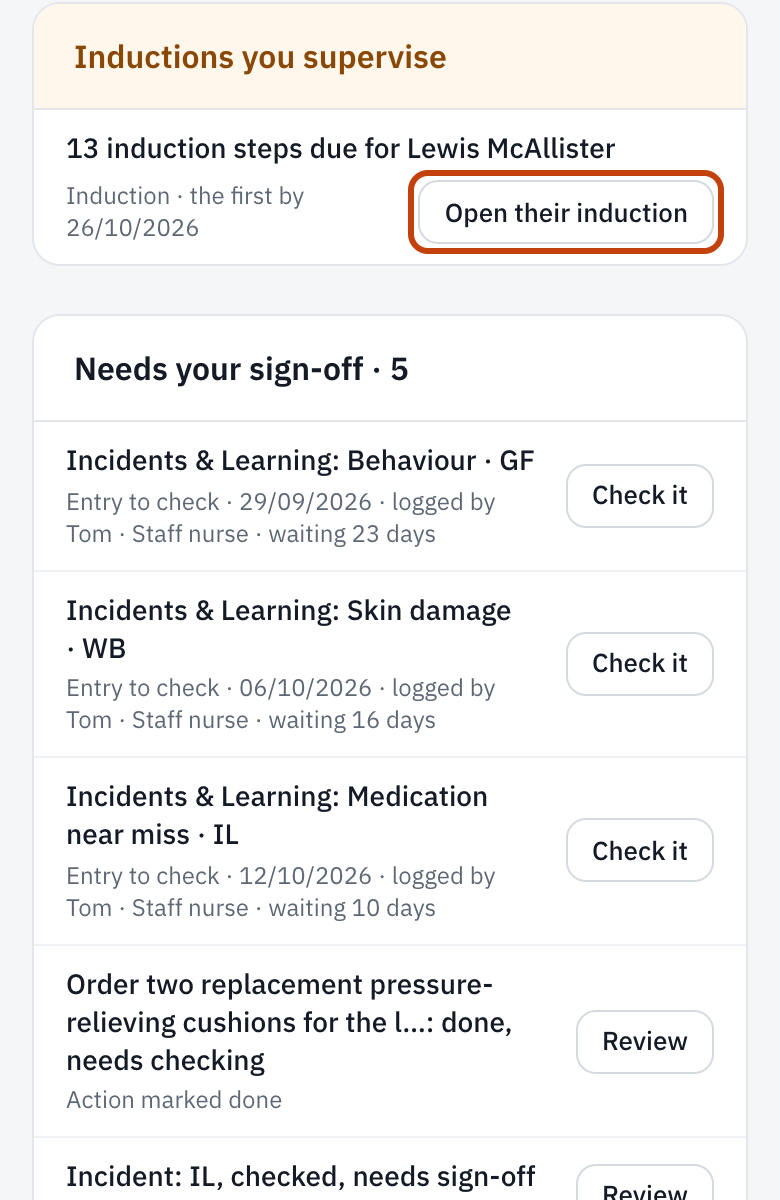Review the replacement pressure-relieving cushions action
The height and width of the screenshot is (1200, 780).
pyautogui.click(x=645, y=1041)
